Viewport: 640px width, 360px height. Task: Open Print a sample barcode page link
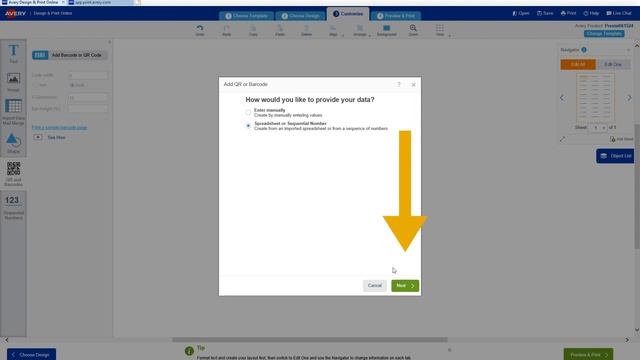point(60,128)
